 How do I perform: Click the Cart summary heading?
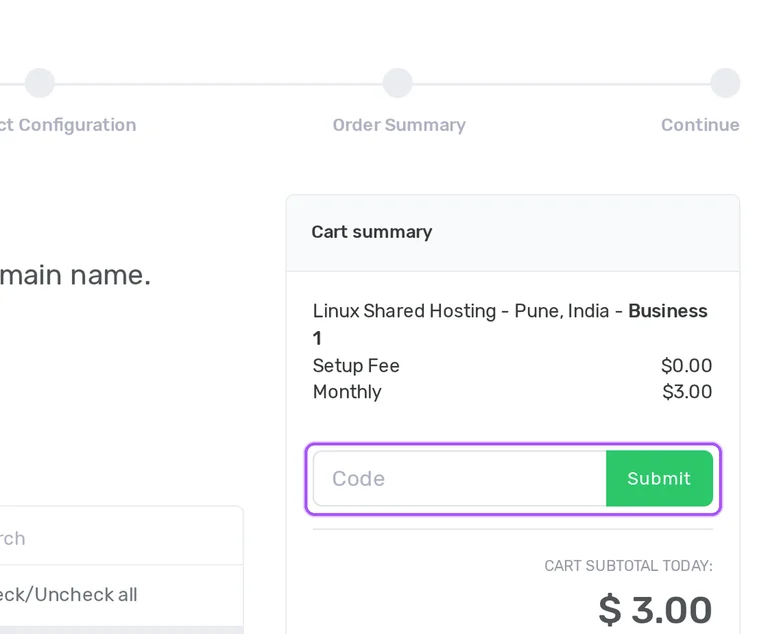point(372,232)
